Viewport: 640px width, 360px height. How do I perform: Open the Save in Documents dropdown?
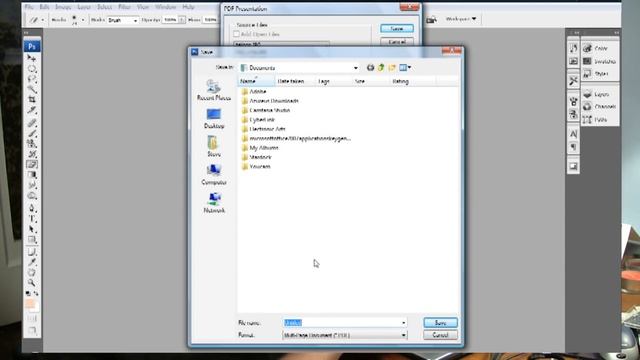[356, 68]
